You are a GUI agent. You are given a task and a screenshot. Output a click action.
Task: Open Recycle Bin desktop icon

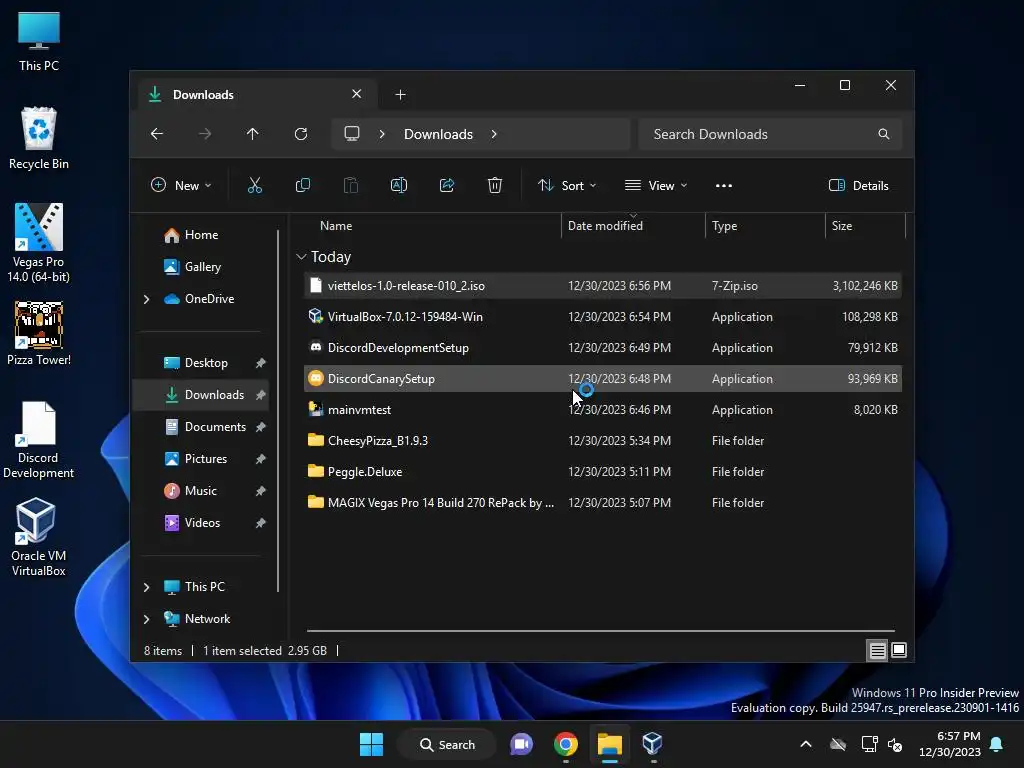39,138
